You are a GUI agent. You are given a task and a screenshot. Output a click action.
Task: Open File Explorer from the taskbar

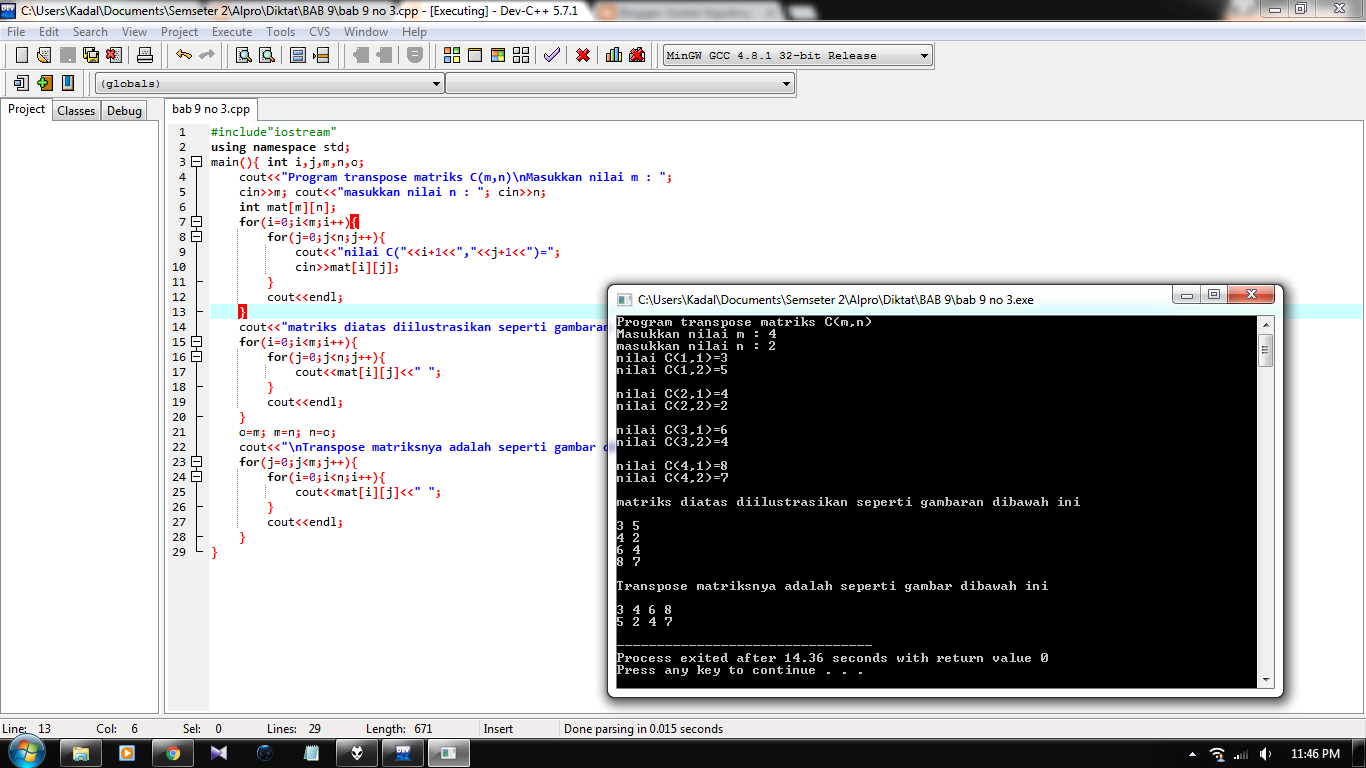pyautogui.click(x=82, y=753)
